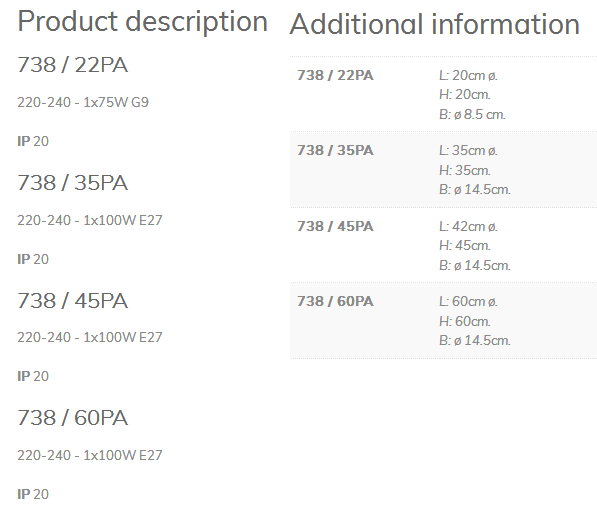Select the 738 / 45PA product heading
Image resolution: width=597 pixels, height=510 pixels.
pyautogui.click(x=72, y=301)
